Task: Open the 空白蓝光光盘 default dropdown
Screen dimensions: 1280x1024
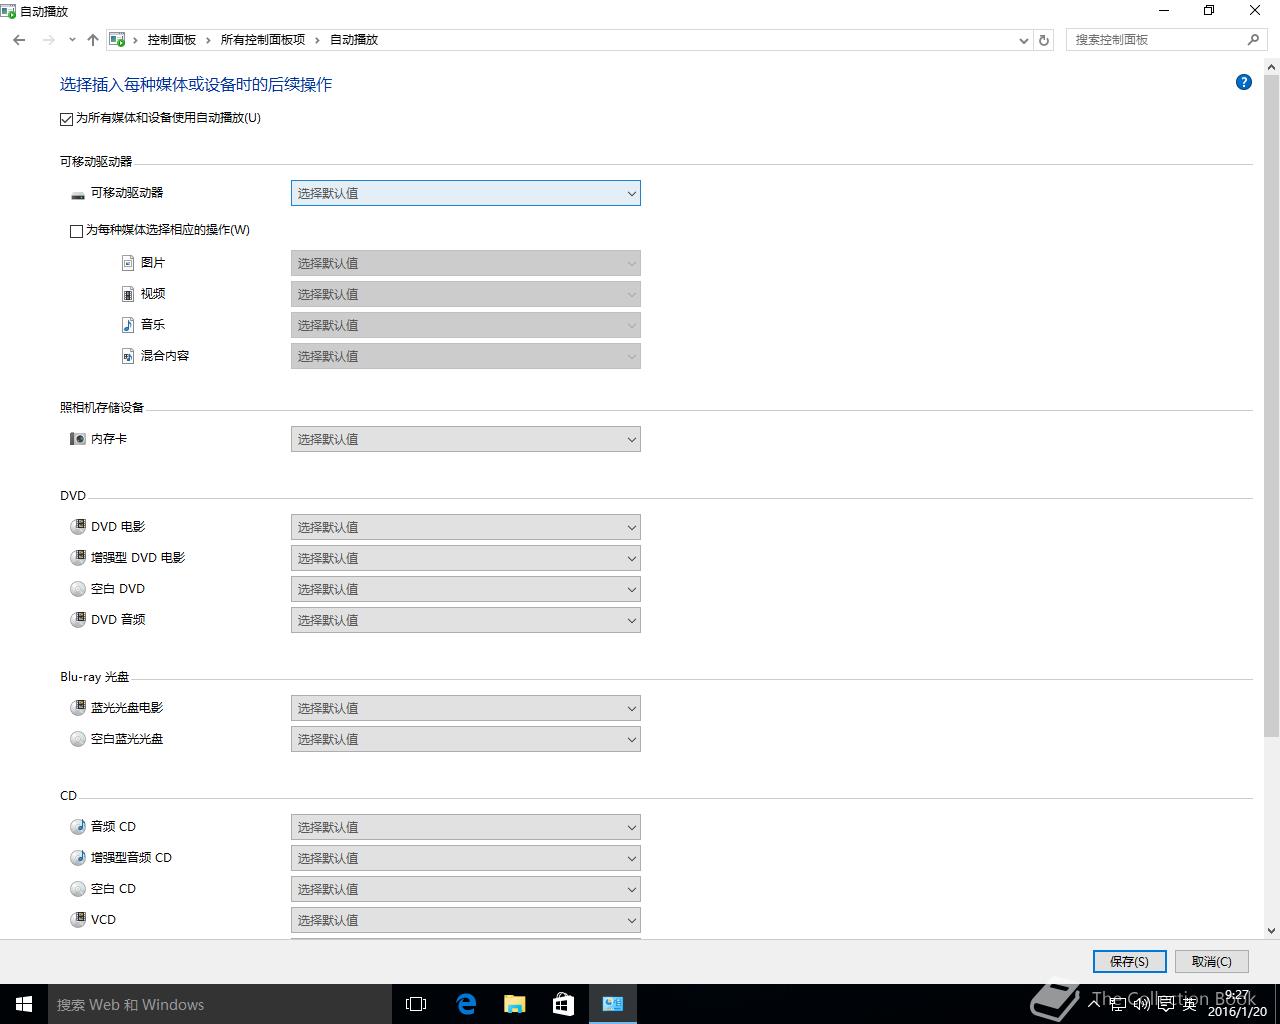Action: [466, 739]
